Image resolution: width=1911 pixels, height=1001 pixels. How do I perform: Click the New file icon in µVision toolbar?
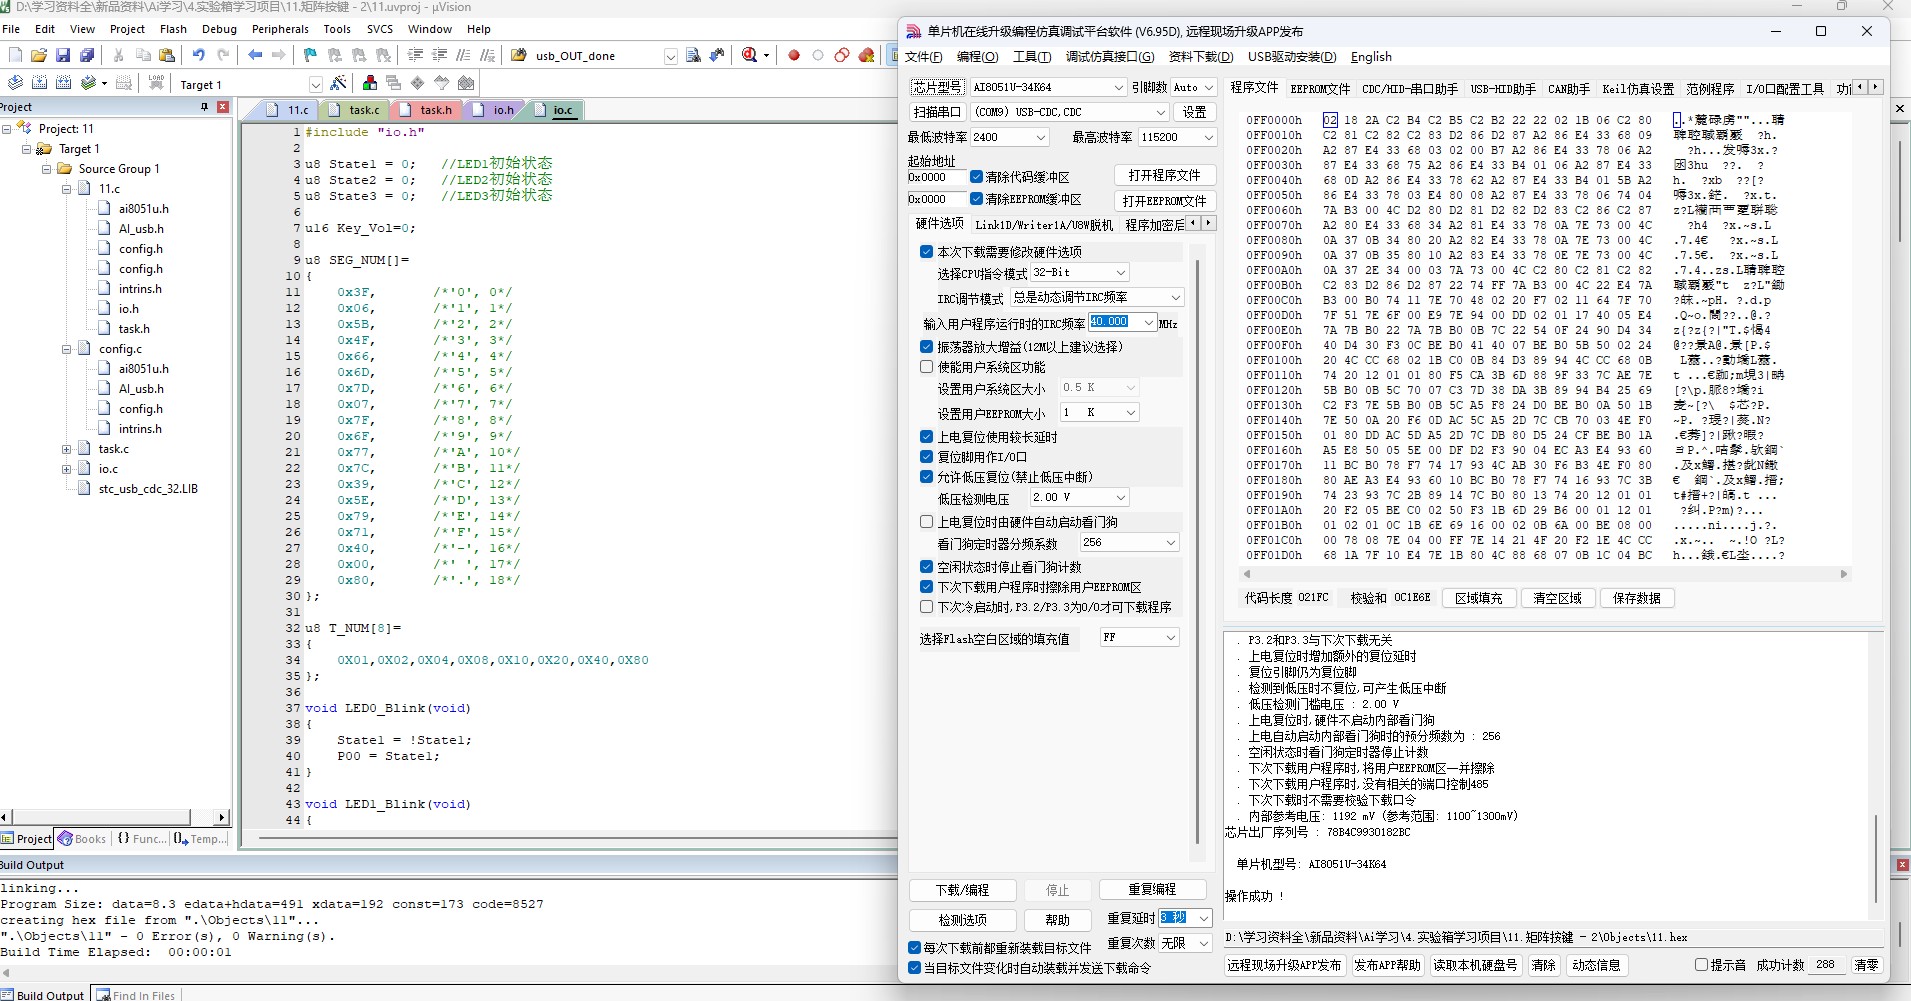click(x=14, y=55)
